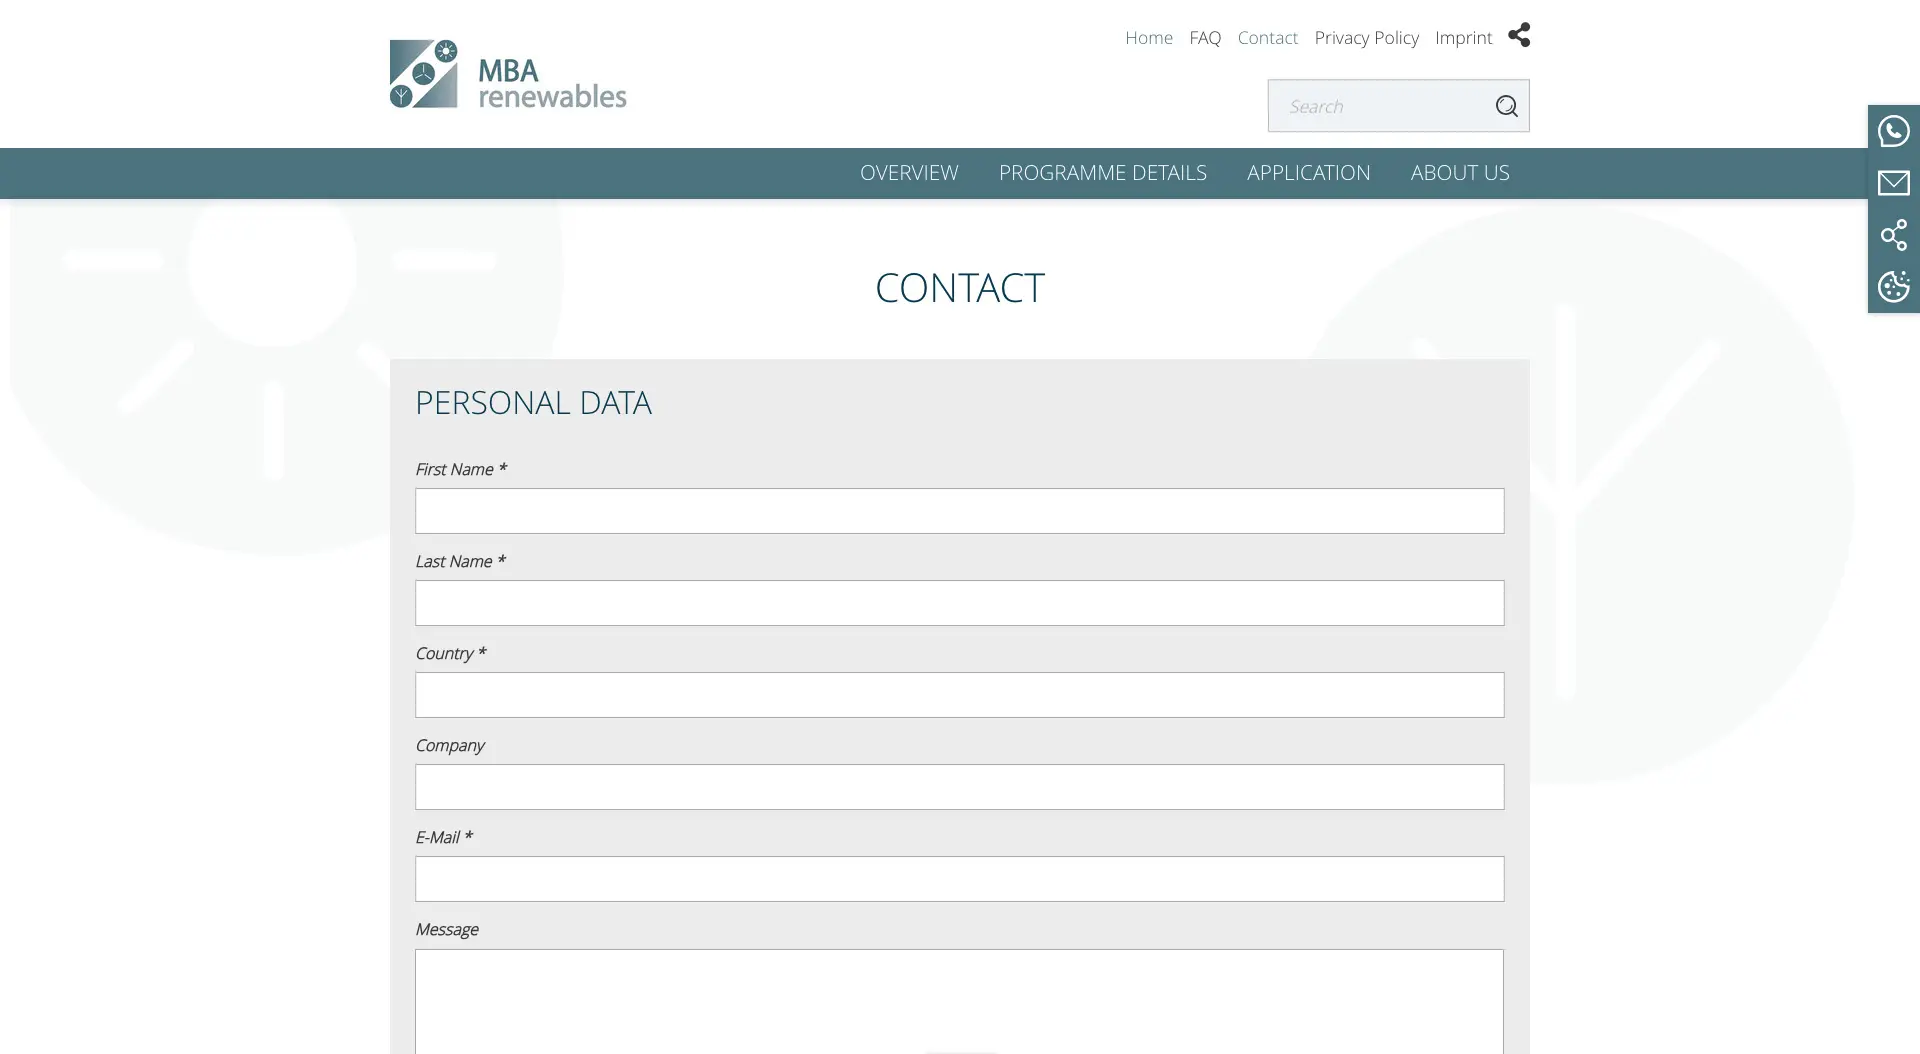Click the 'CONTACT' page heading
This screenshot has width=1920, height=1054.
coord(959,288)
